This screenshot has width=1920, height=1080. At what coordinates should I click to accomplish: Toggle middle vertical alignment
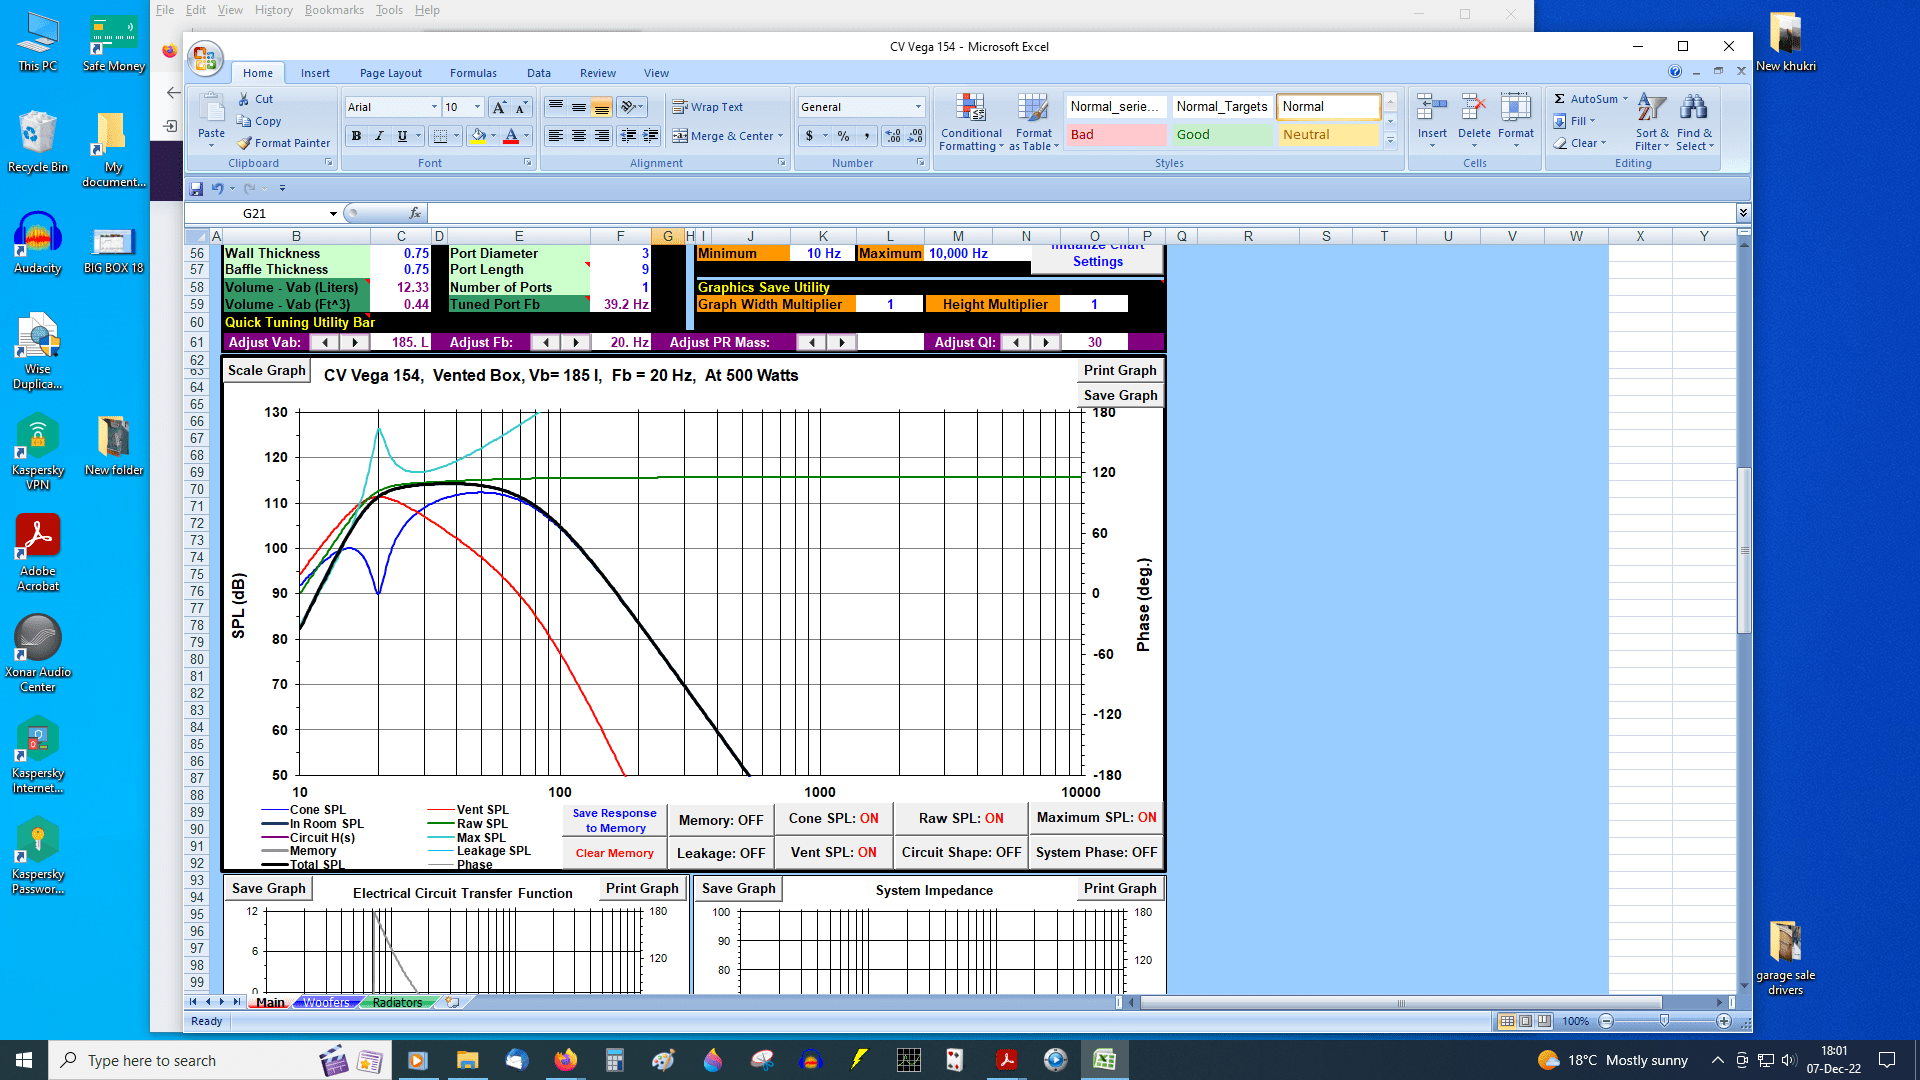tap(579, 107)
